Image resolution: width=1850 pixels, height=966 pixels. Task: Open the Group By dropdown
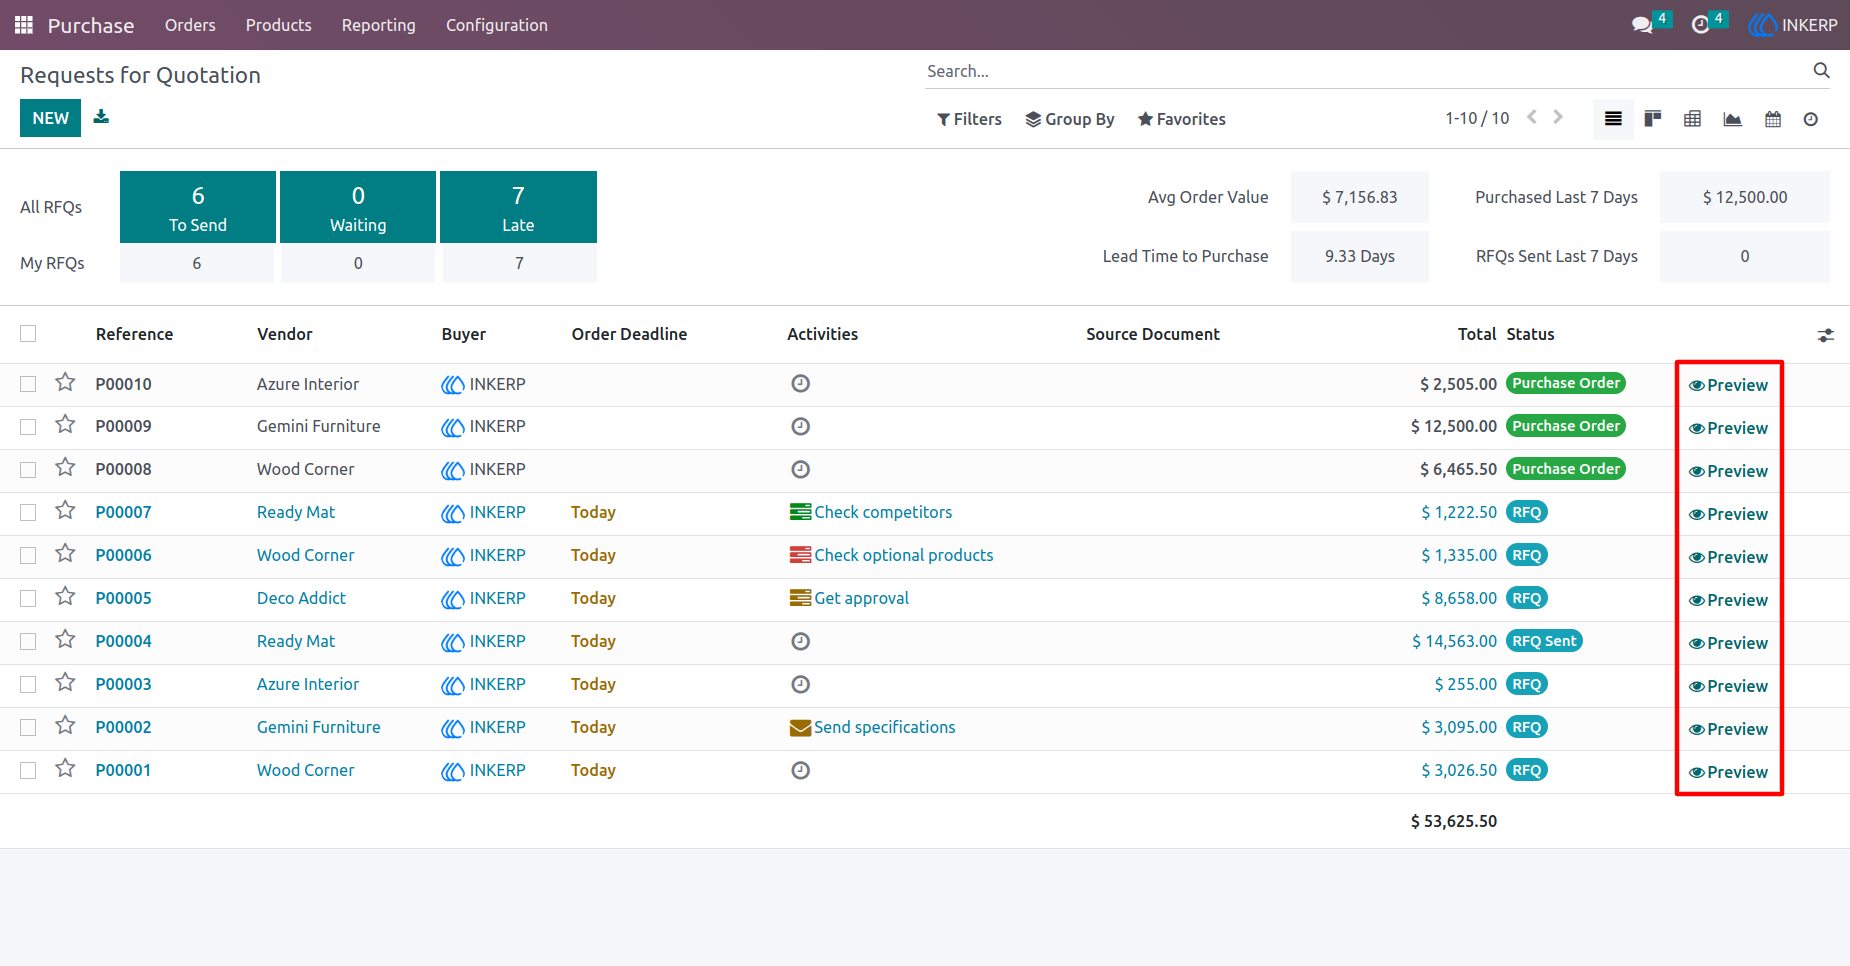coord(1070,119)
